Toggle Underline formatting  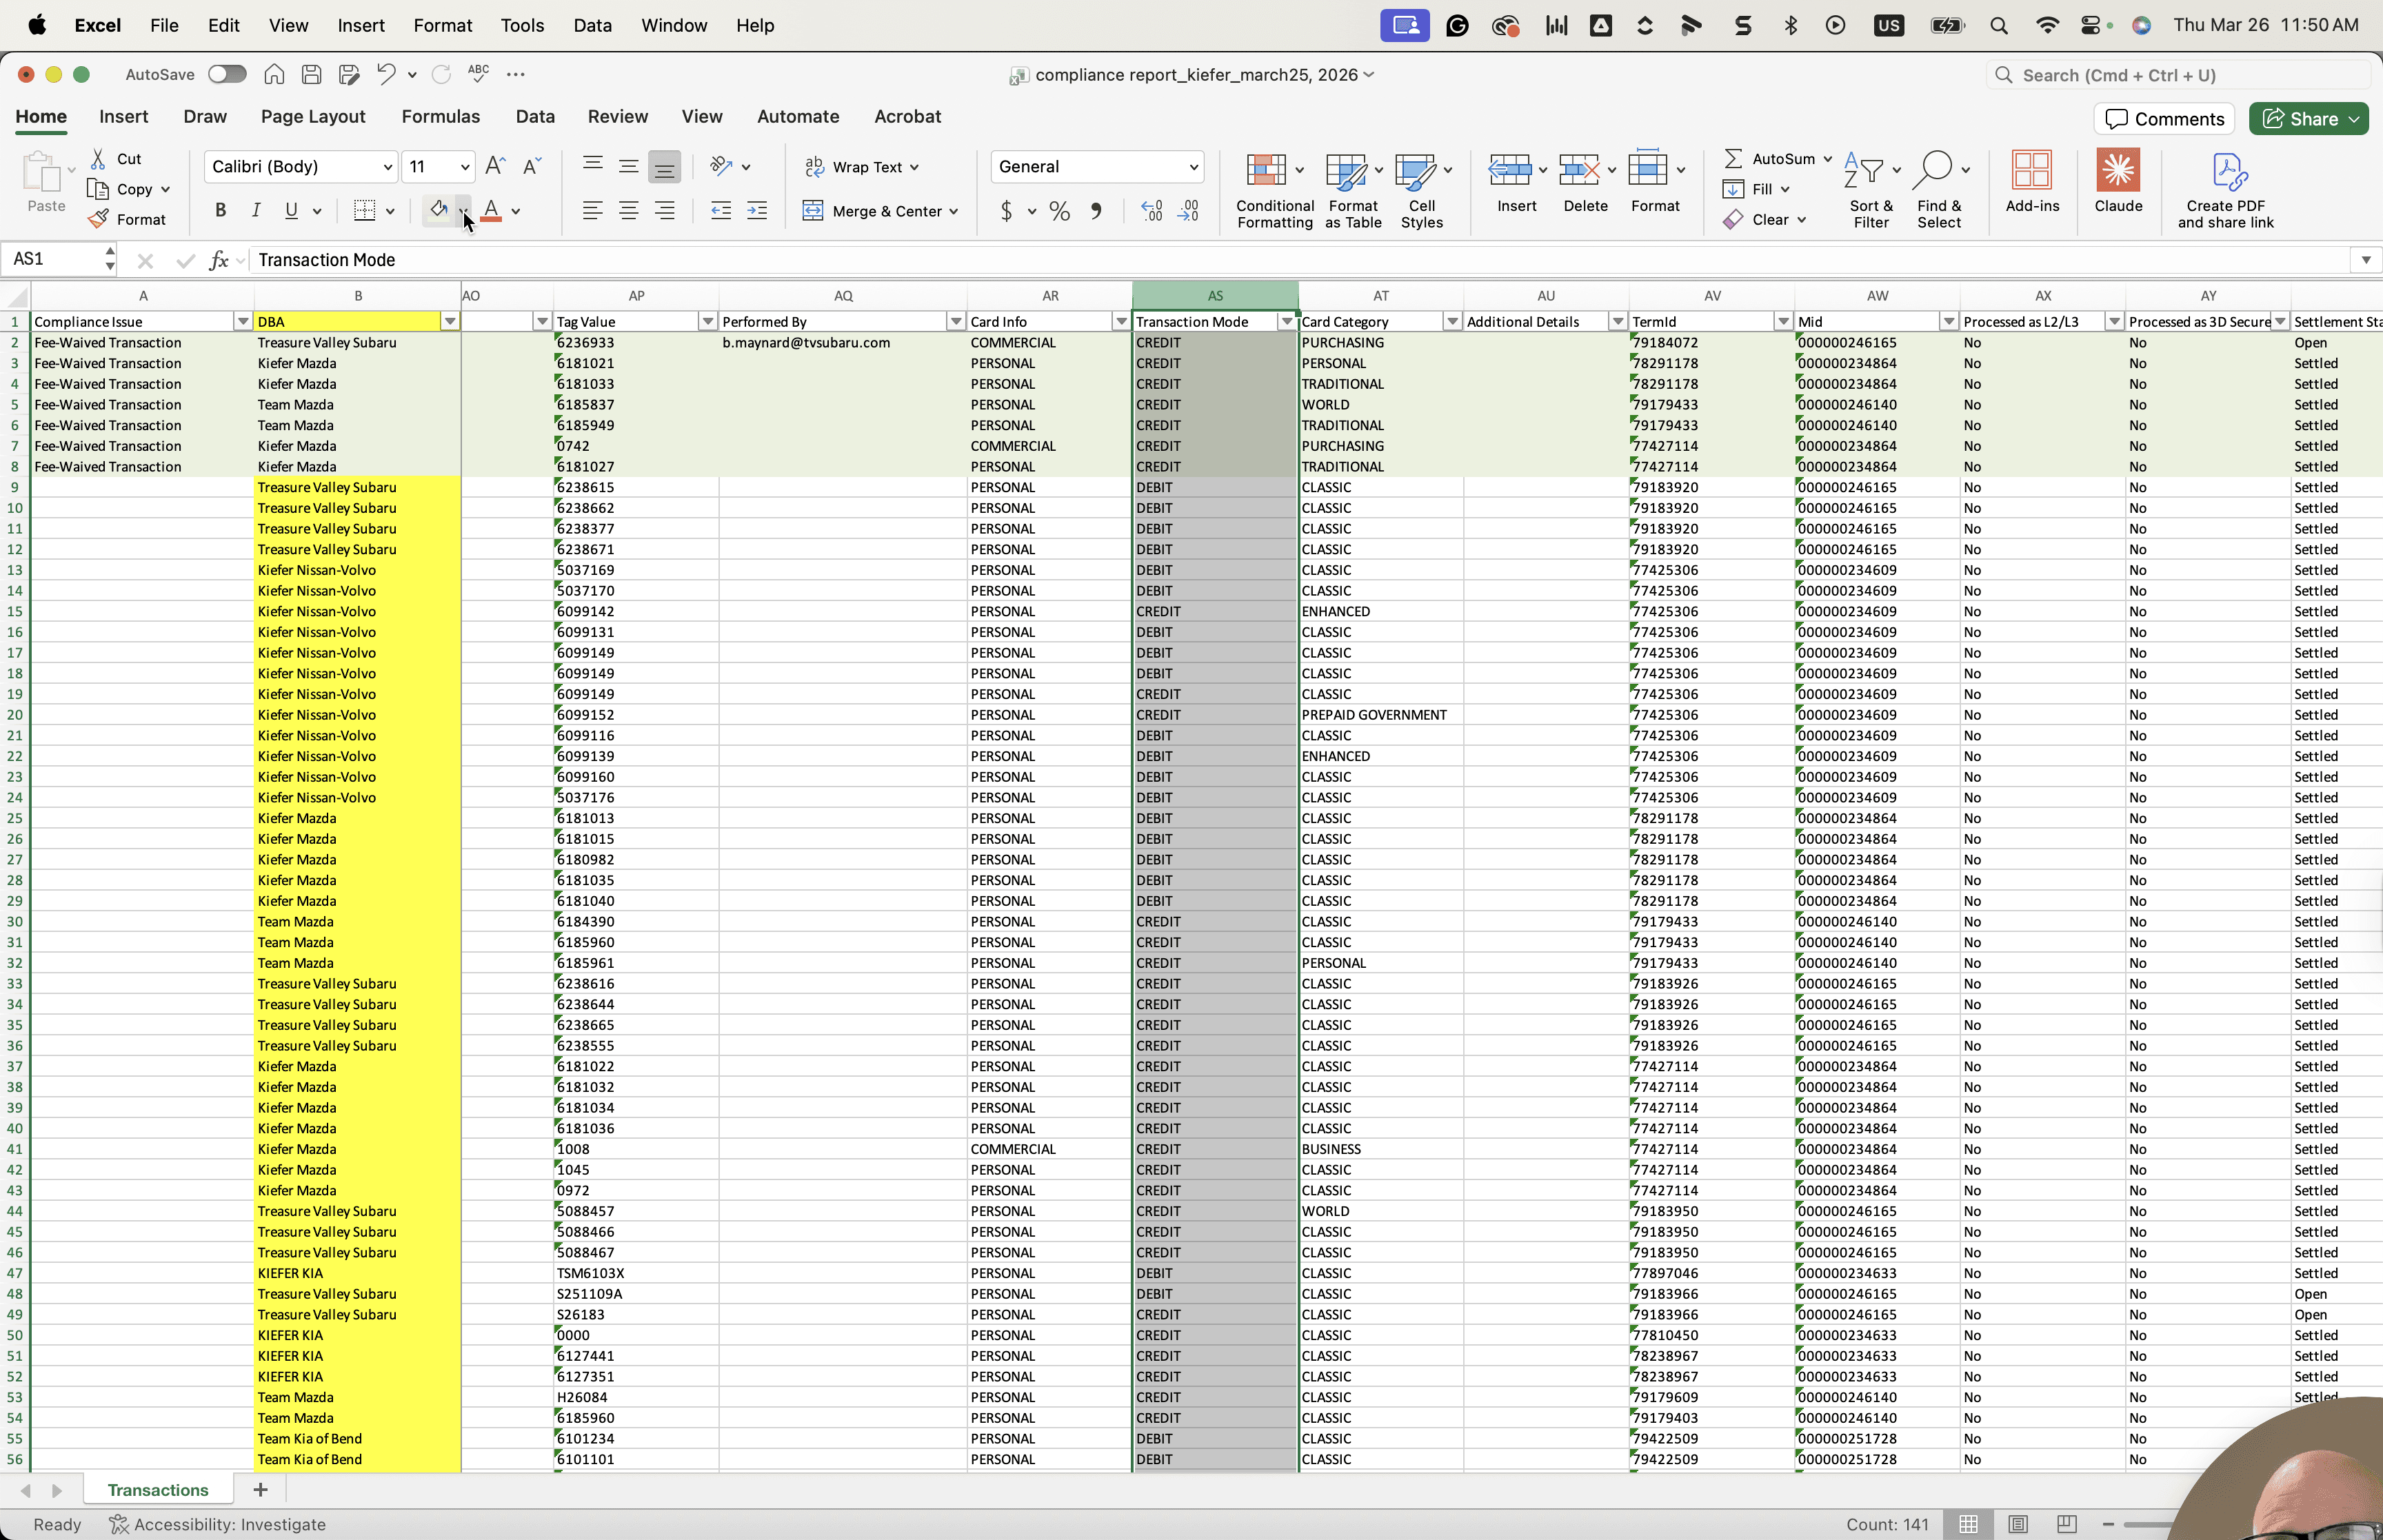[291, 210]
